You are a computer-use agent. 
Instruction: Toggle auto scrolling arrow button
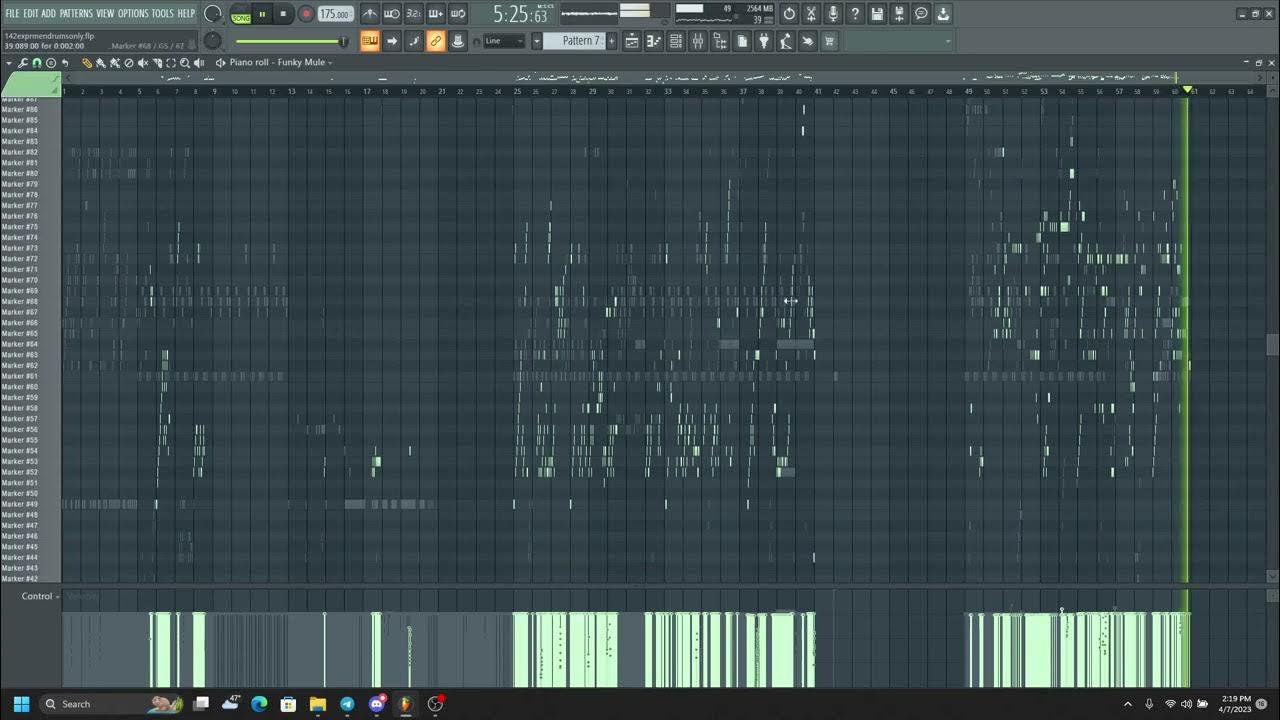392,41
